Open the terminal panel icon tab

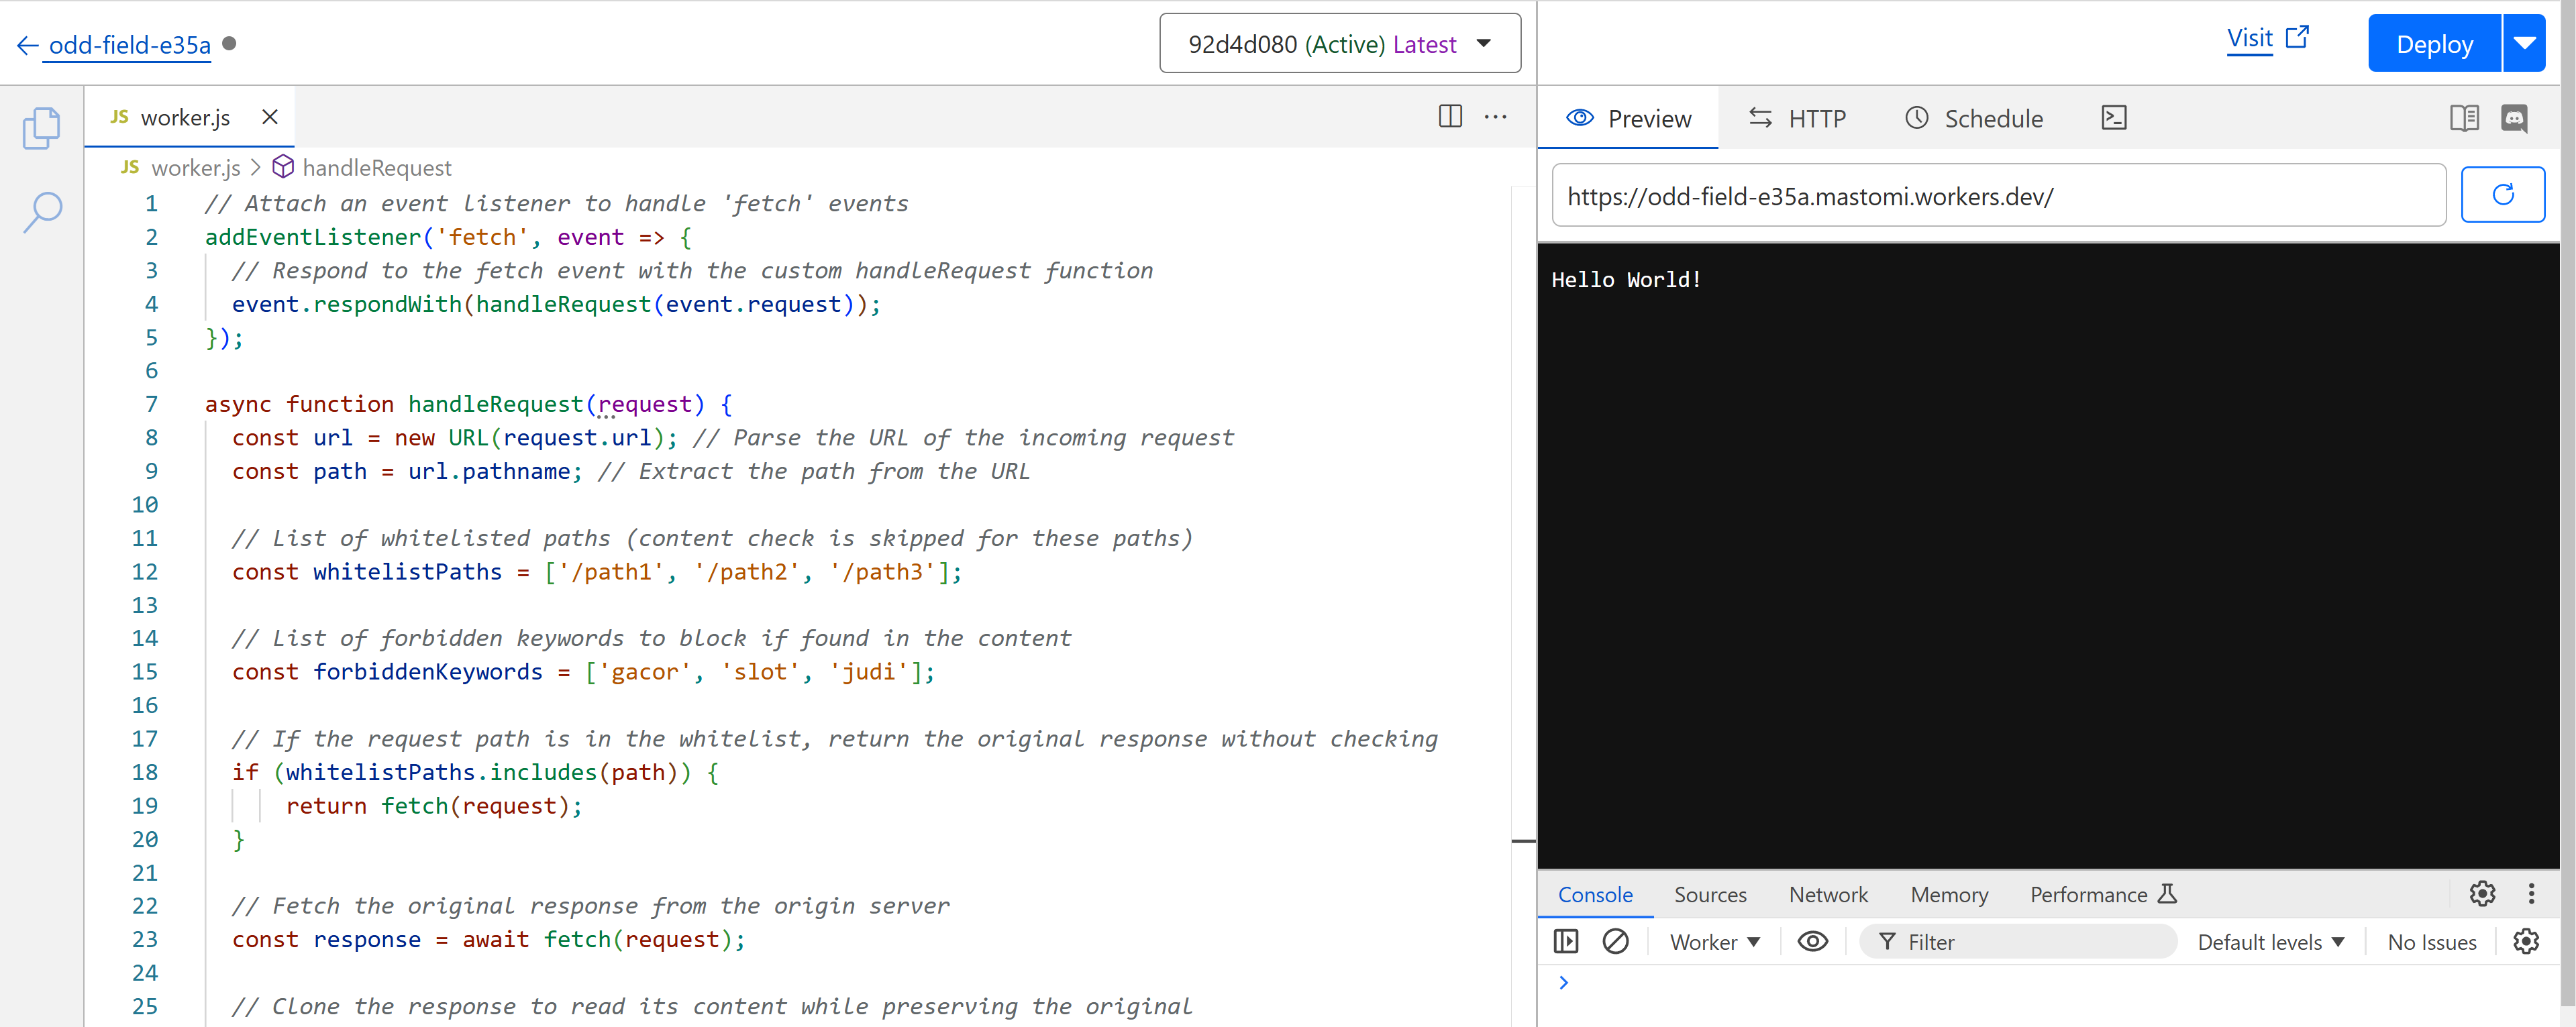[x=2114, y=118]
